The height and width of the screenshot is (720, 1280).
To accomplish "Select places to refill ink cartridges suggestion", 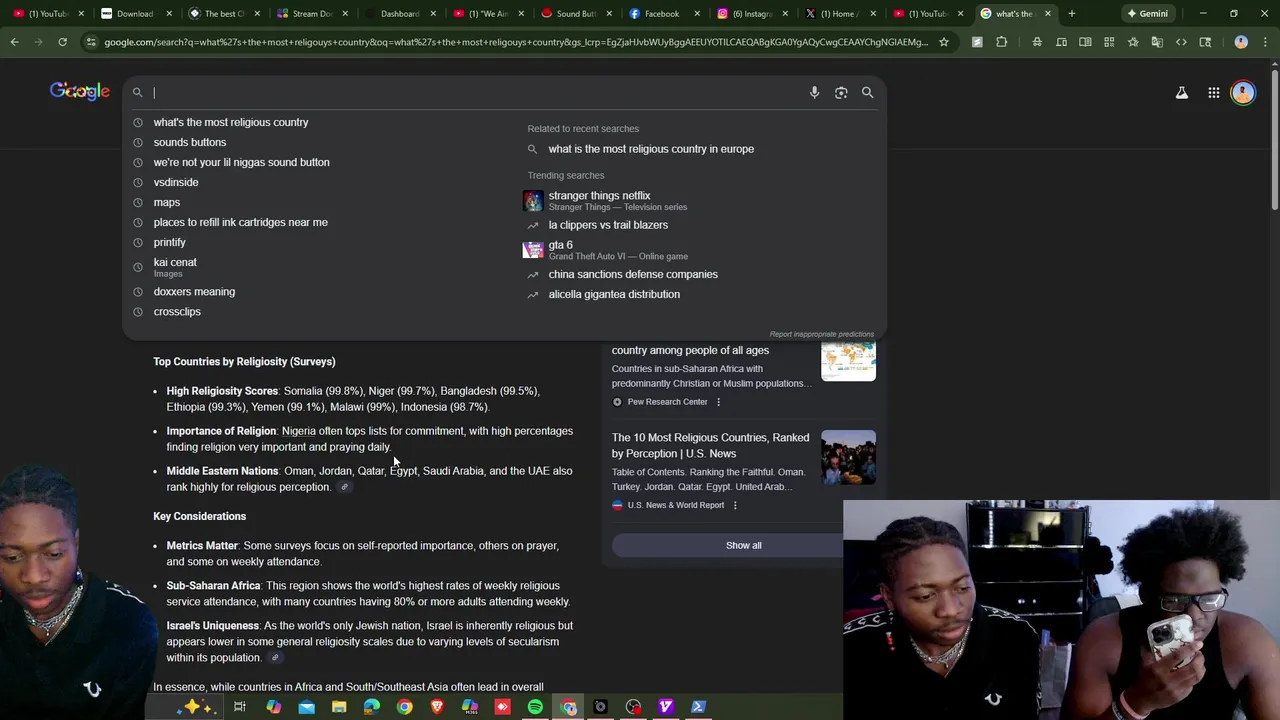I will 240,222.
